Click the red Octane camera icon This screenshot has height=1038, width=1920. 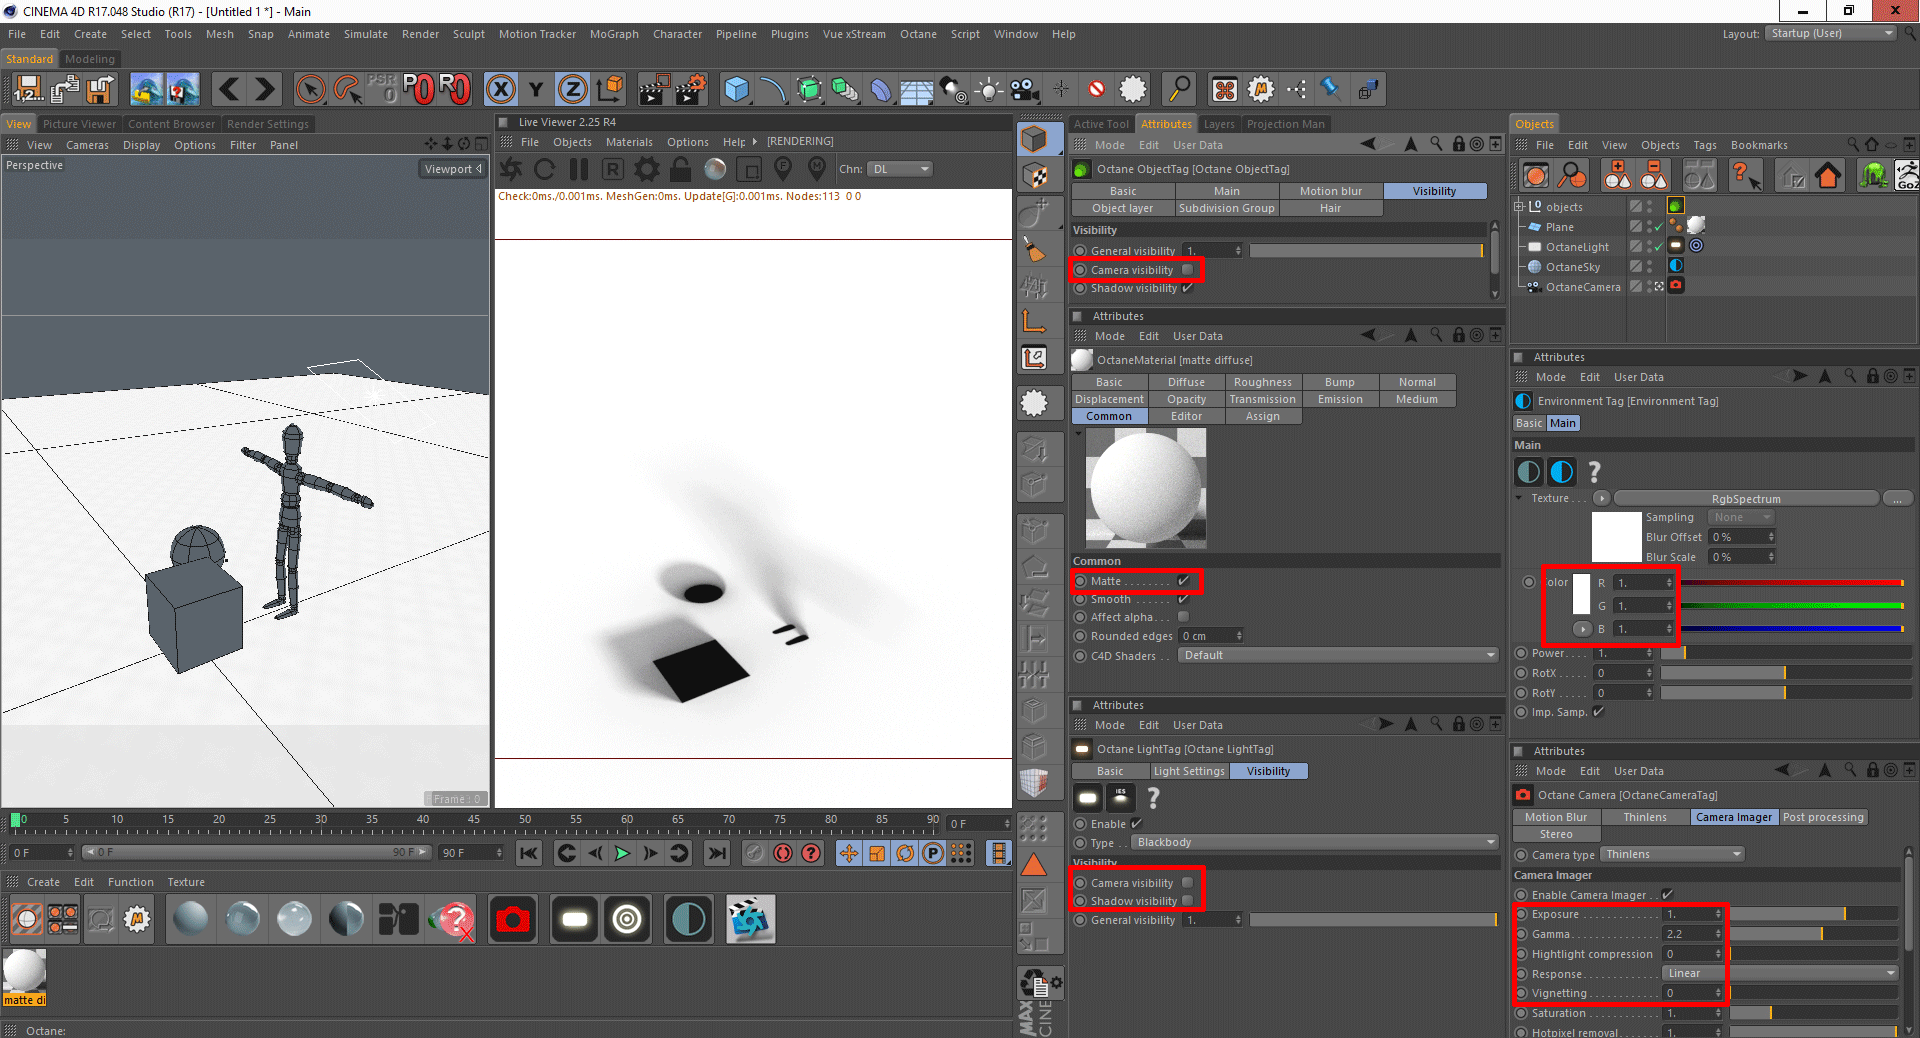pyautogui.click(x=513, y=920)
